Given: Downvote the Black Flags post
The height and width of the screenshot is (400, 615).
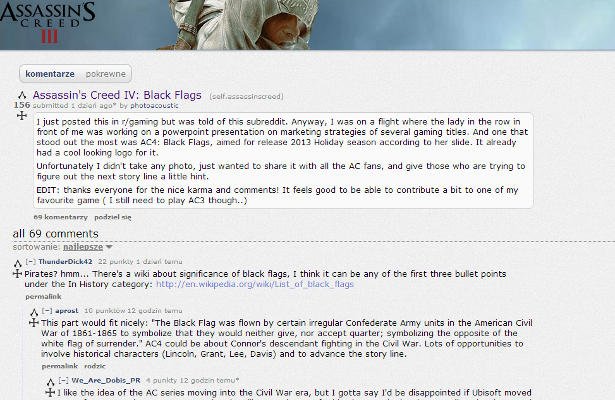Looking at the screenshot, I should pyautogui.click(x=22, y=115).
